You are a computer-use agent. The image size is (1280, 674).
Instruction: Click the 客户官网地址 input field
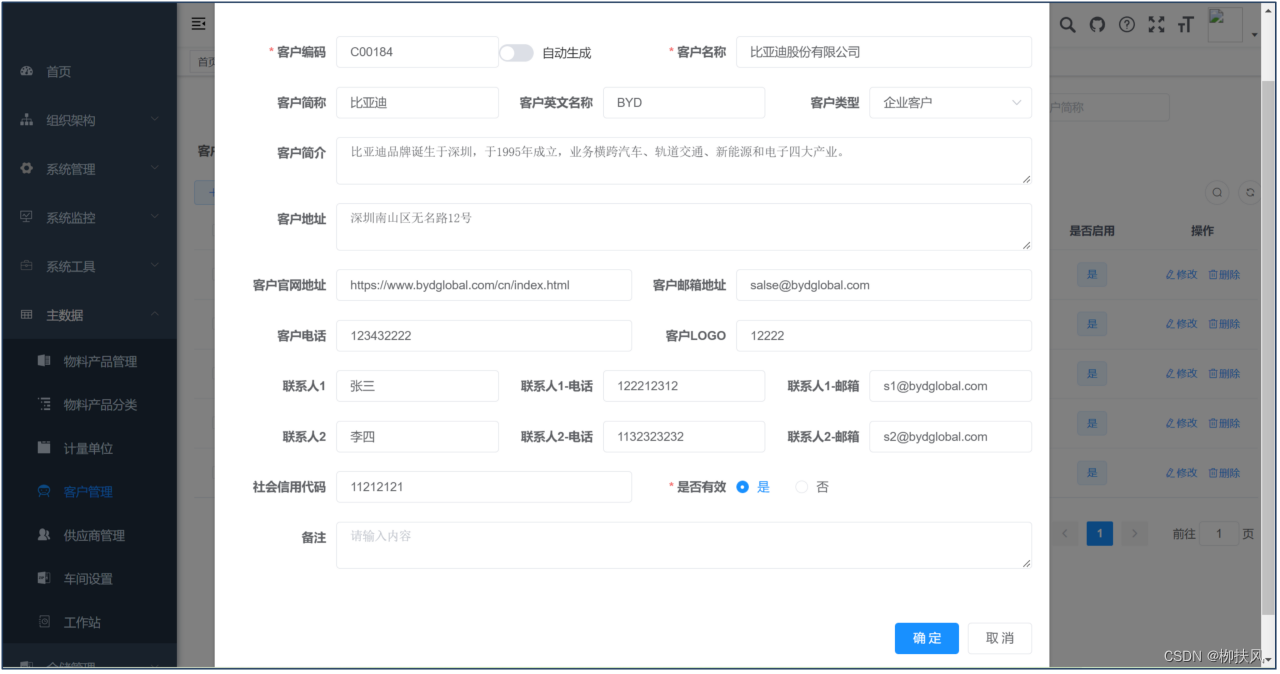(484, 285)
